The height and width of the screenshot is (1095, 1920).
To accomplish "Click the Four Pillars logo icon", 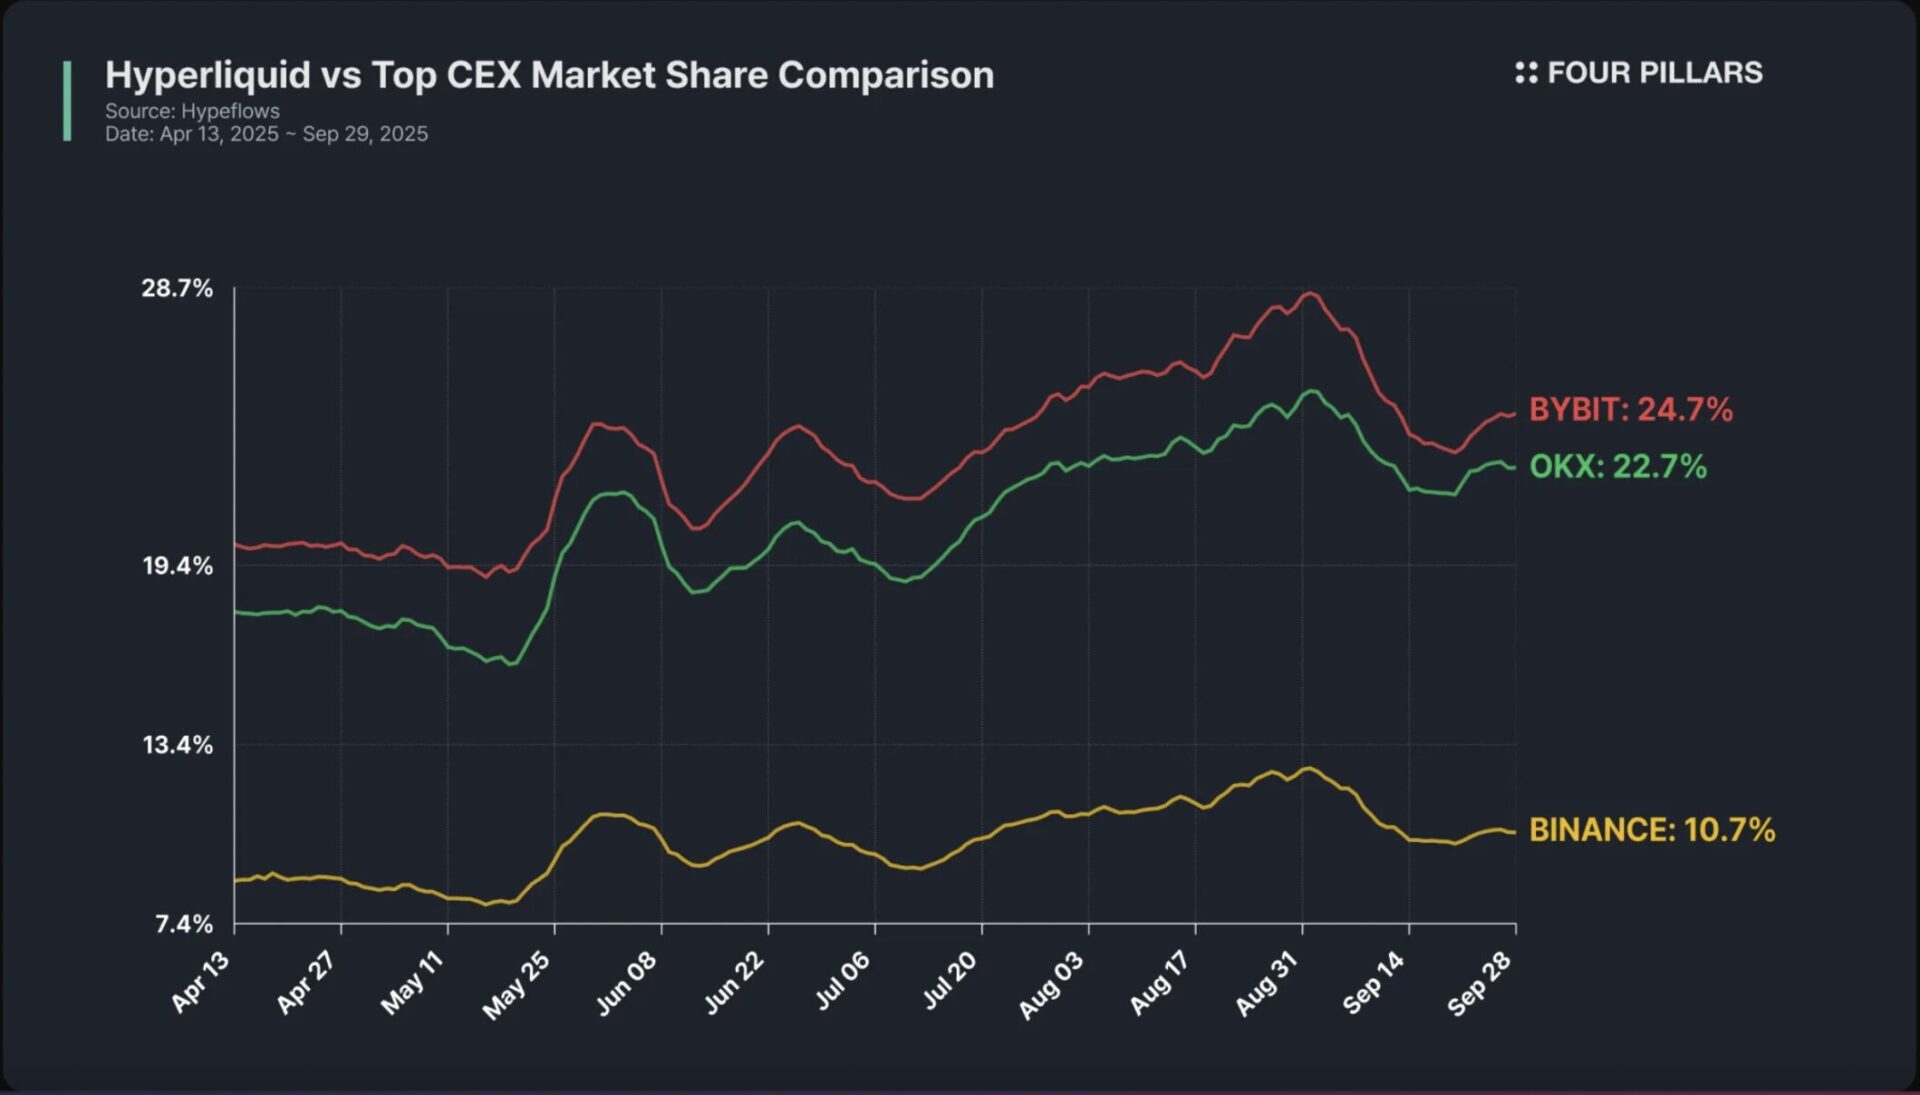I will click(1526, 73).
